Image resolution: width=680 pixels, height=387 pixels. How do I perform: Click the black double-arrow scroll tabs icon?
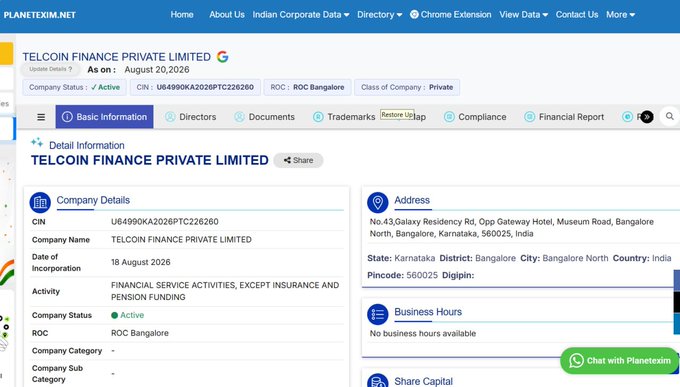[x=647, y=117]
